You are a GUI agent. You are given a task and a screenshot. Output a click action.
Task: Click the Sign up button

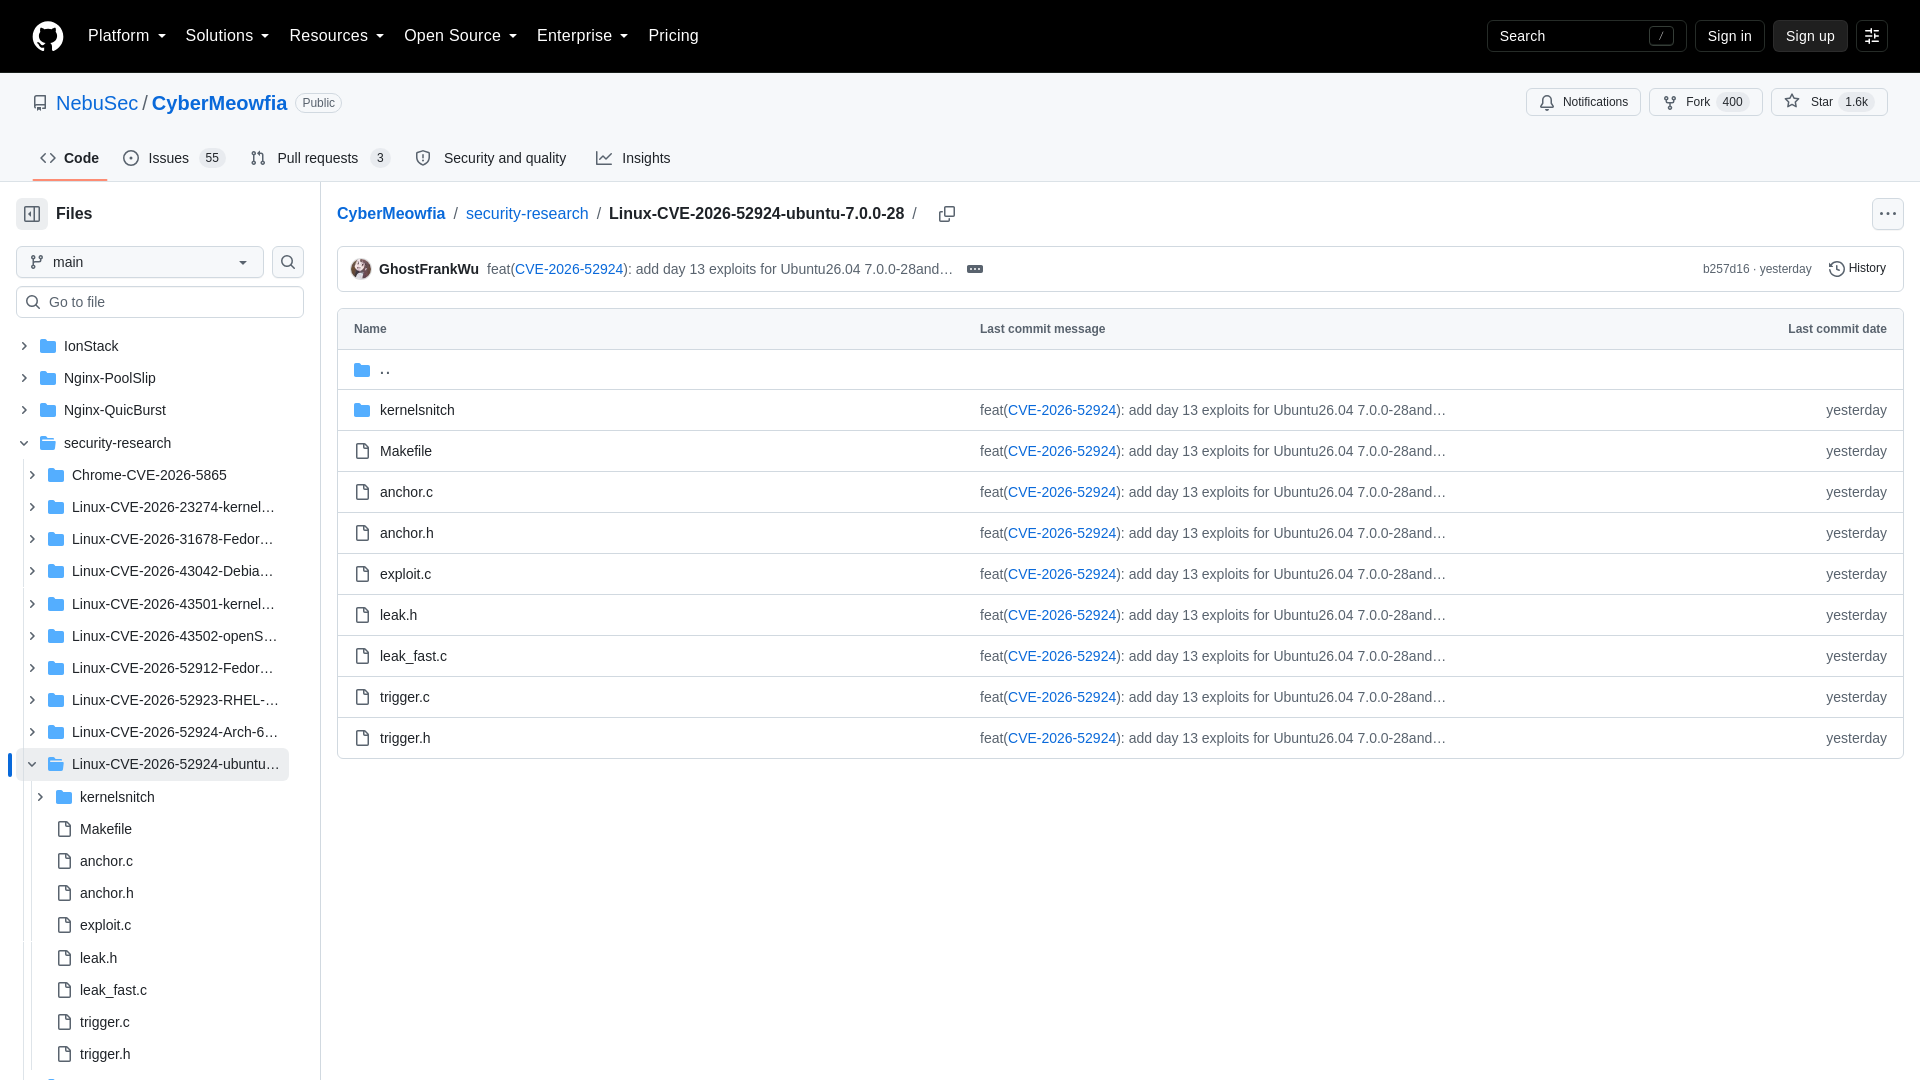(x=1810, y=36)
